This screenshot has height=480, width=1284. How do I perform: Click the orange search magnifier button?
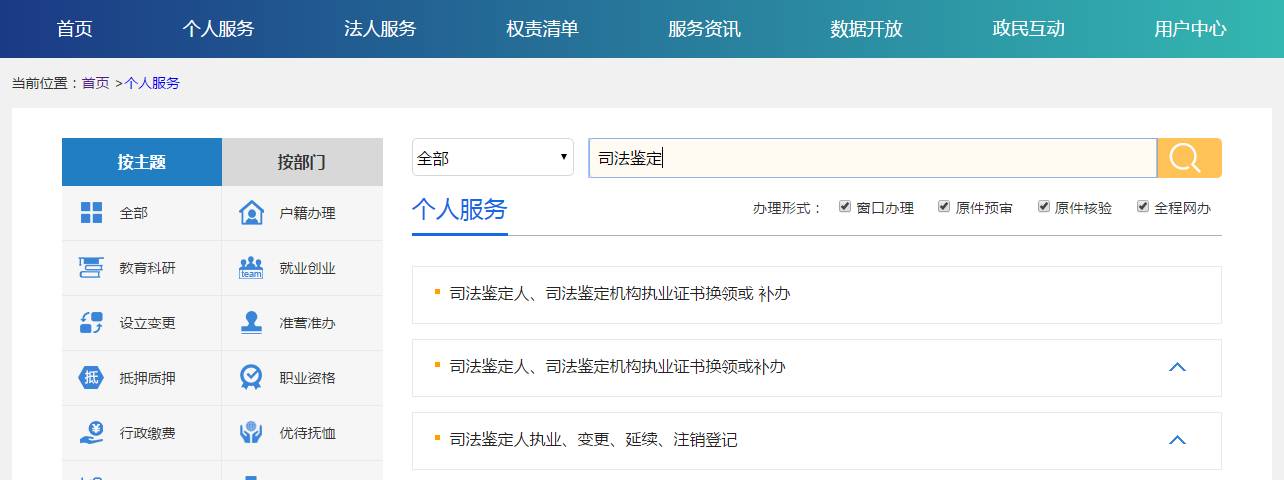[1189, 158]
